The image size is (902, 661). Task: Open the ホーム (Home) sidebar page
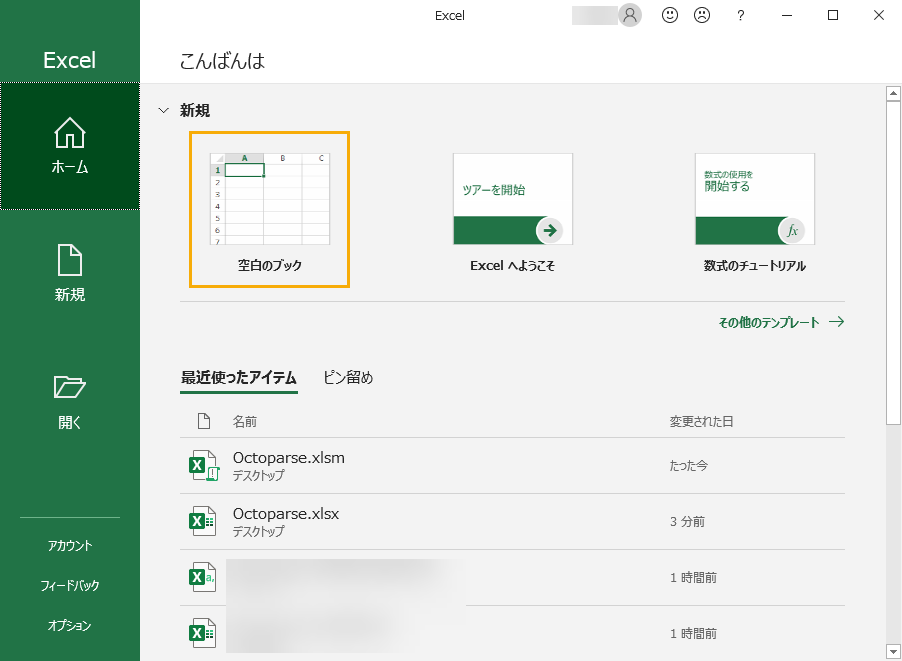(70, 146)
